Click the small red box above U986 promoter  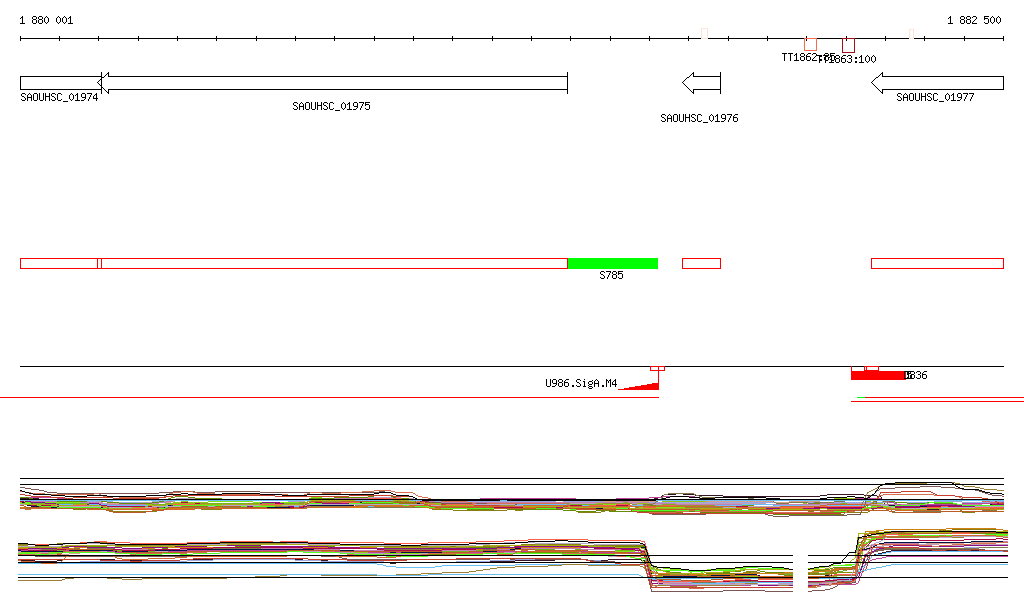(657, 369)
